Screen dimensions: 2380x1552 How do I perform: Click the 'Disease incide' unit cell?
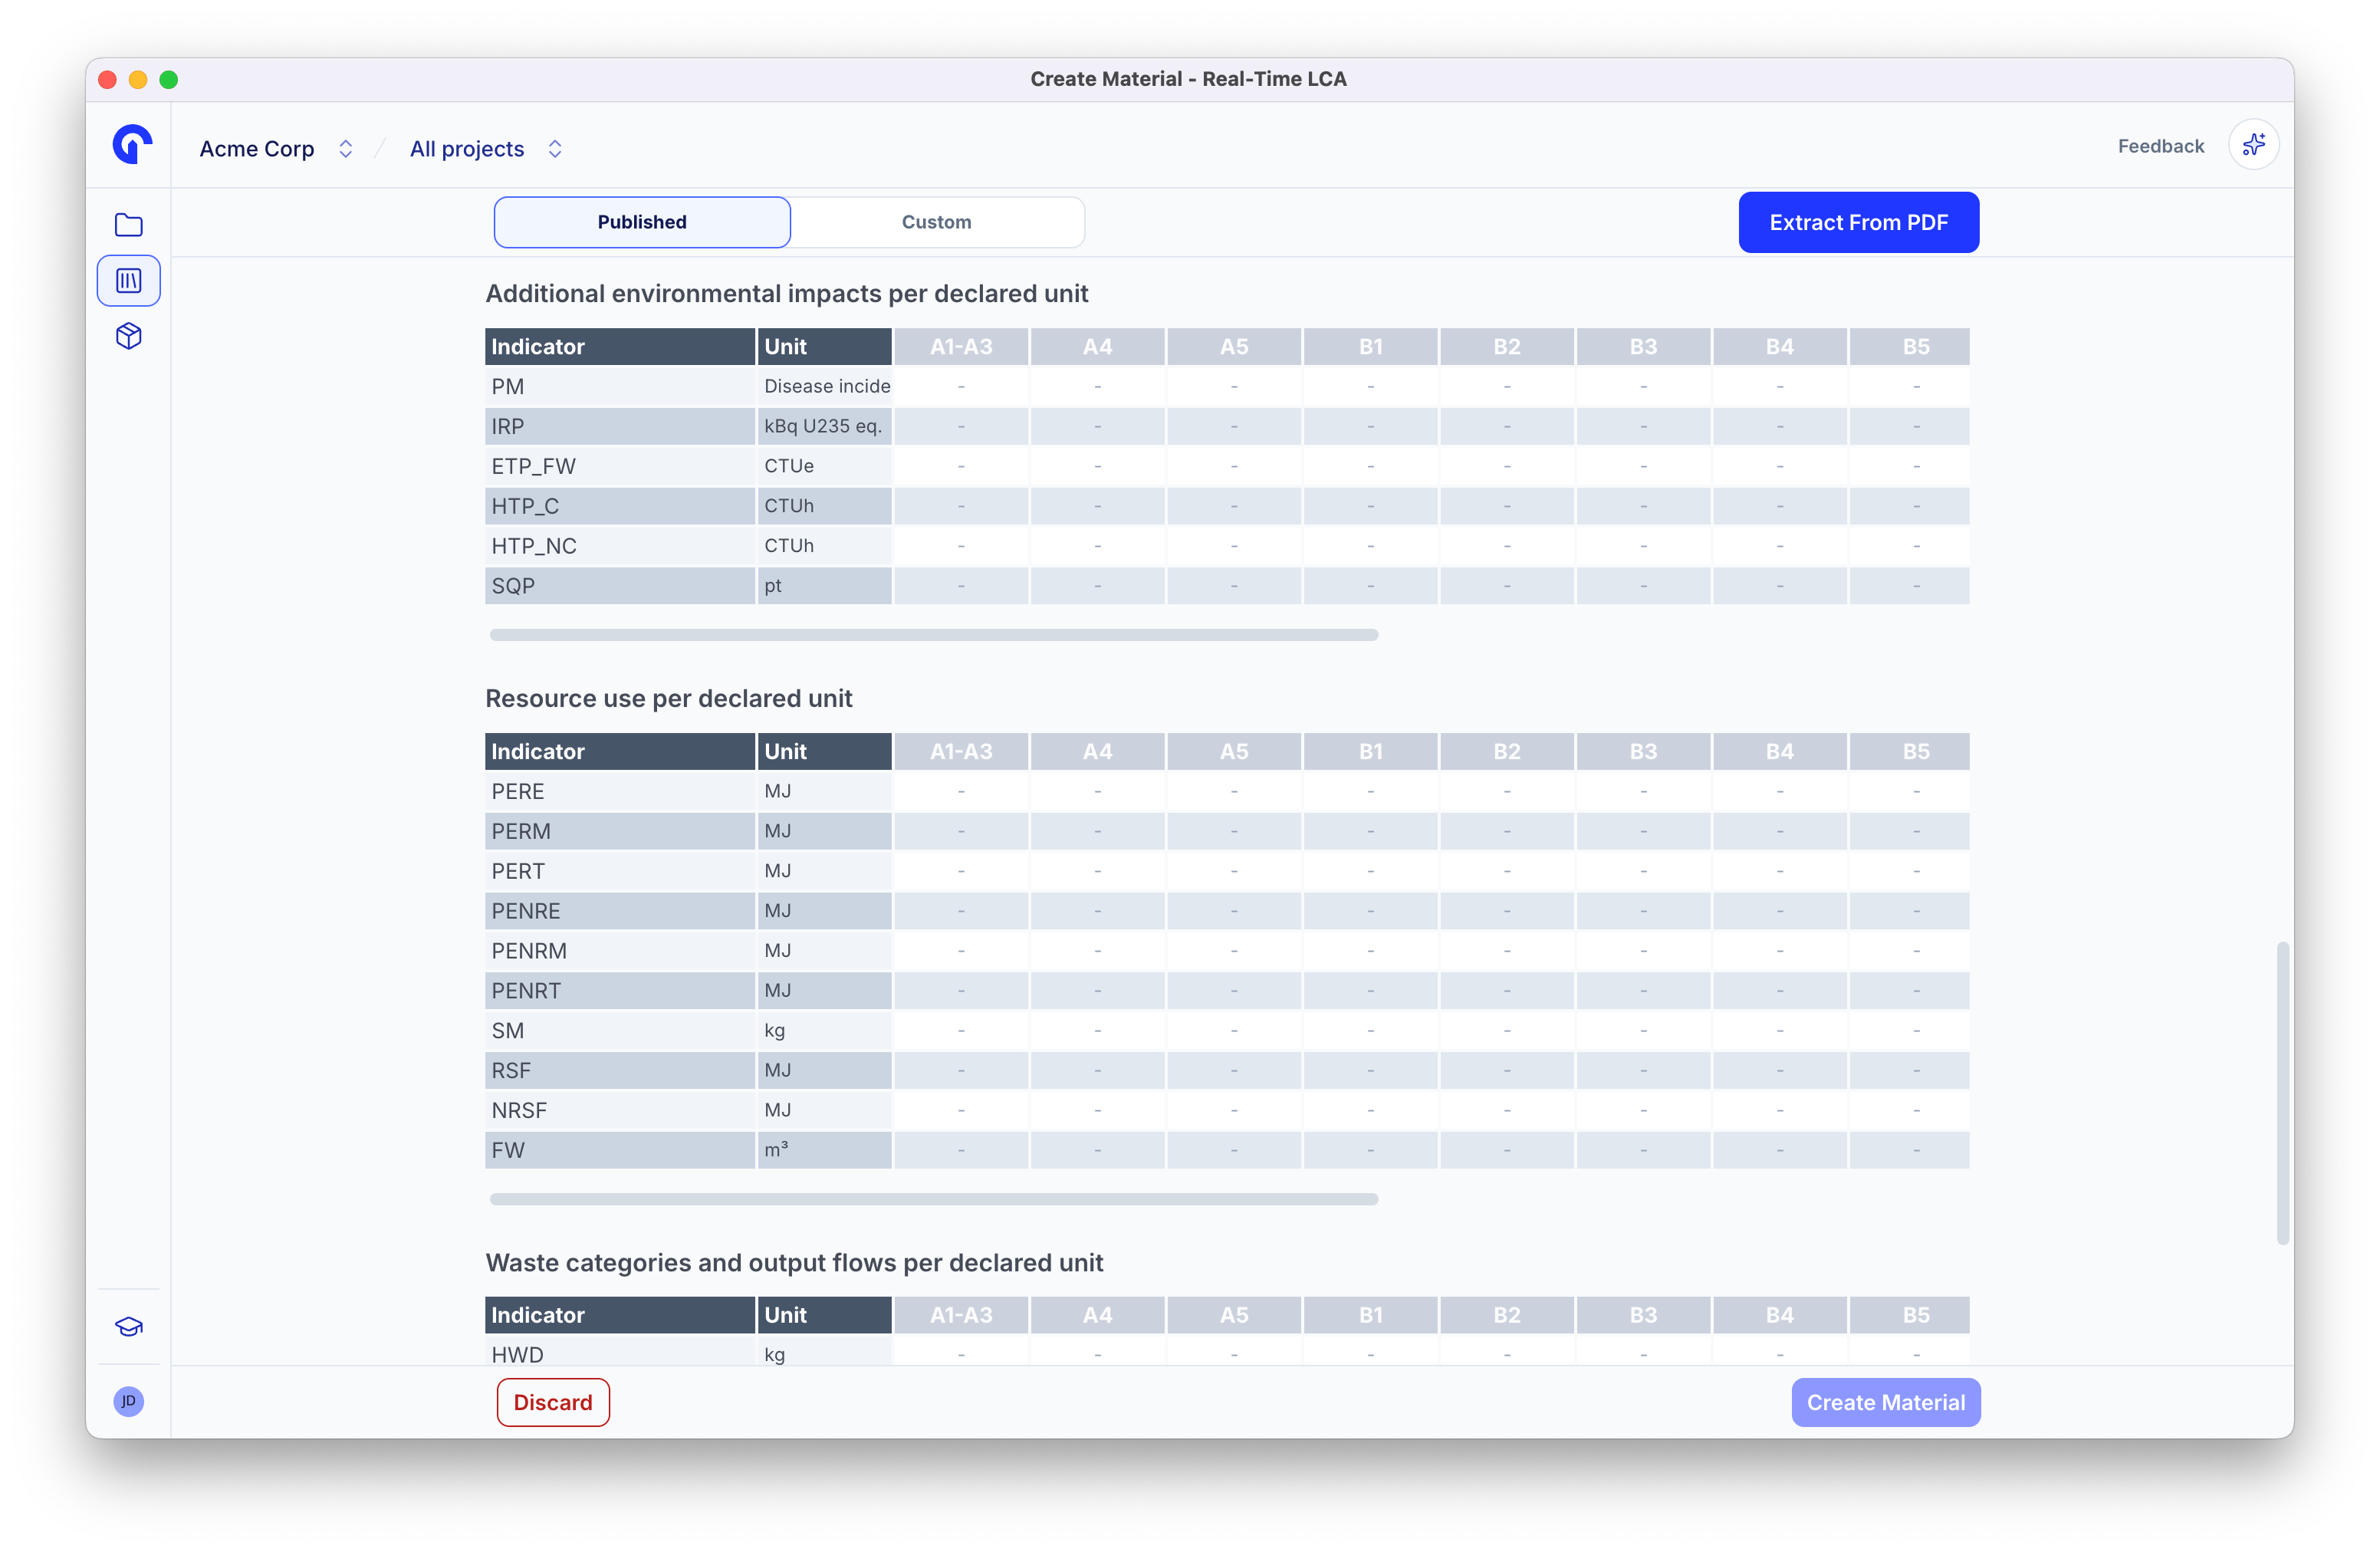(824, 387)
